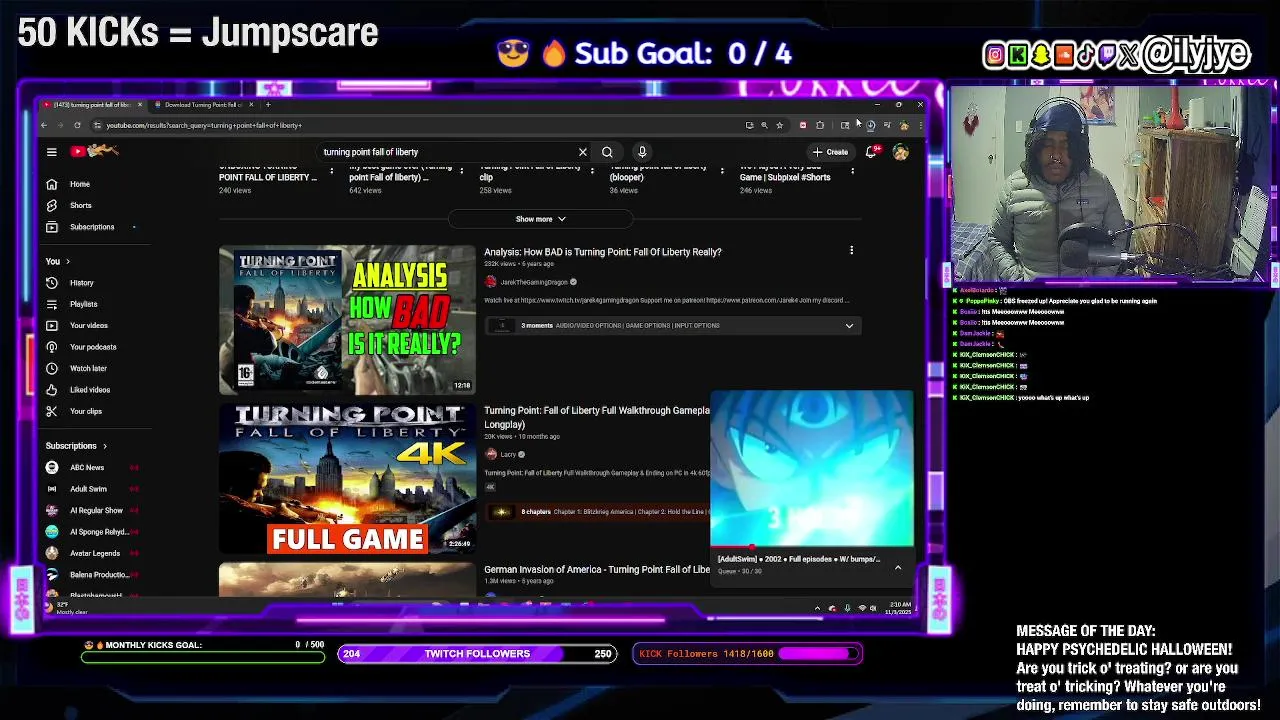Open the YouTube account avatar menu
Viewport: 1280px width, 720px height.
(900, 152)
